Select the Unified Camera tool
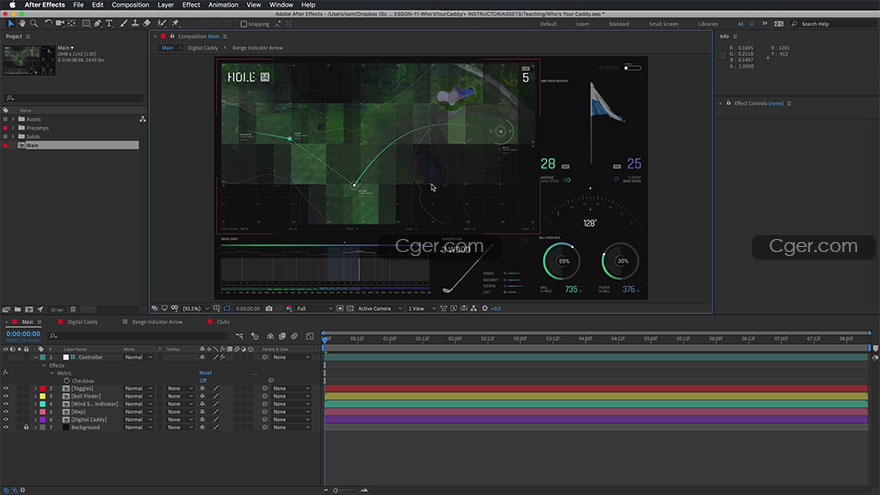The width and height of the screenshot is (880, 495). click(x=59, y=24)
